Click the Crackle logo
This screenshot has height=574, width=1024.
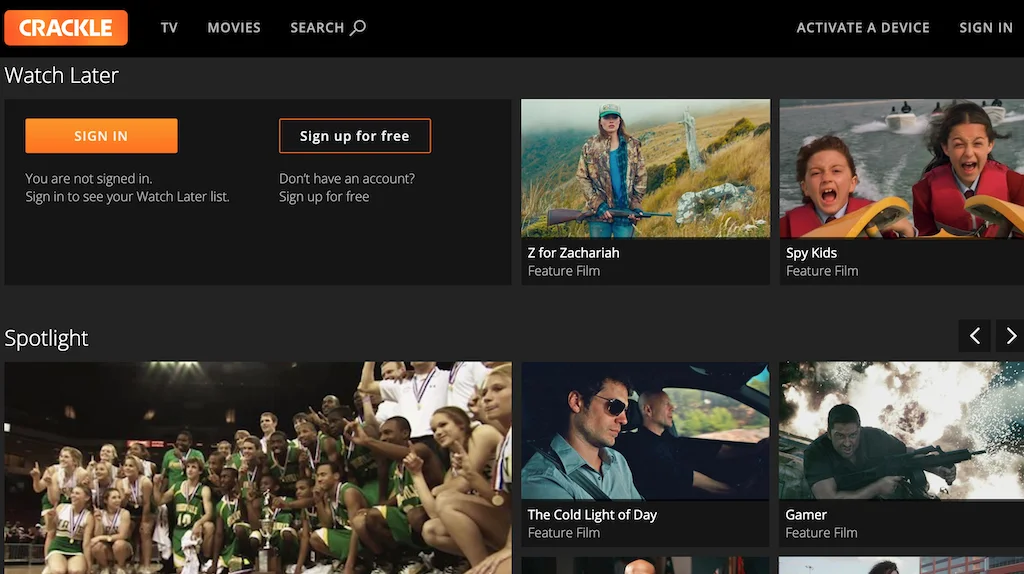coord(66,27)
